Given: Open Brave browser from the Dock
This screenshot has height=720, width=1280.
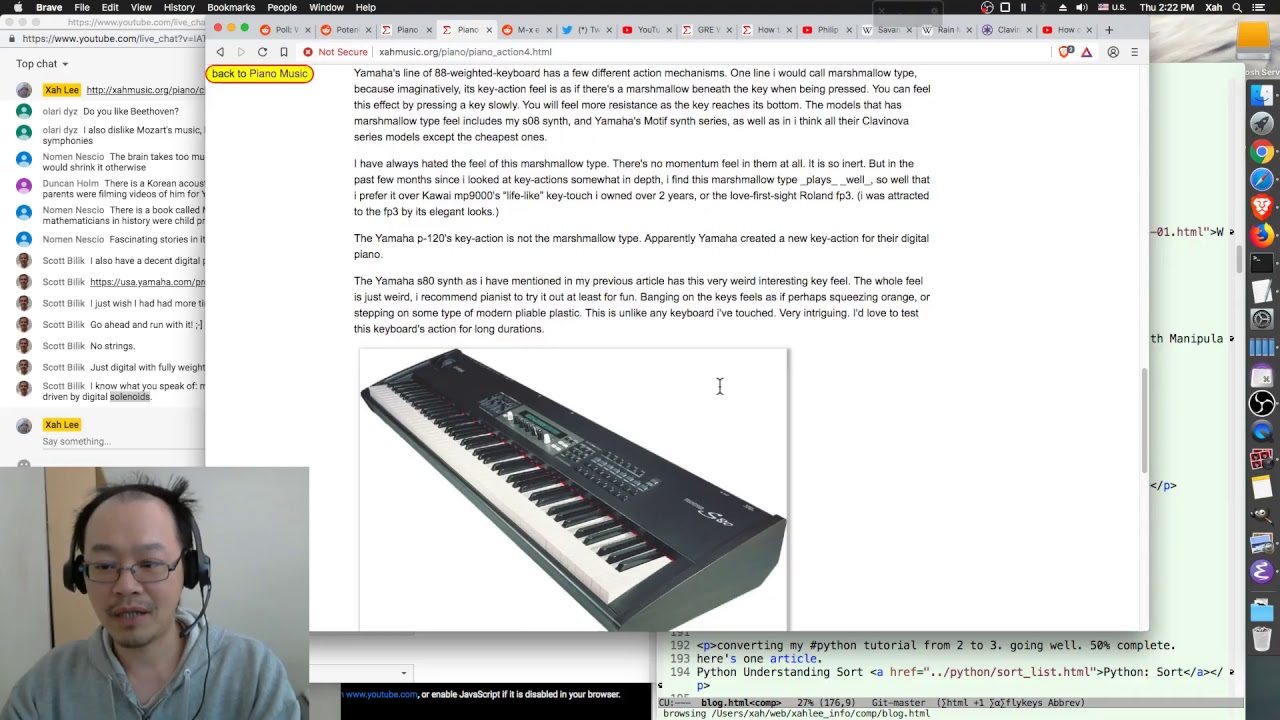Looking at the screenshot, I should (x=1262, y=208).
